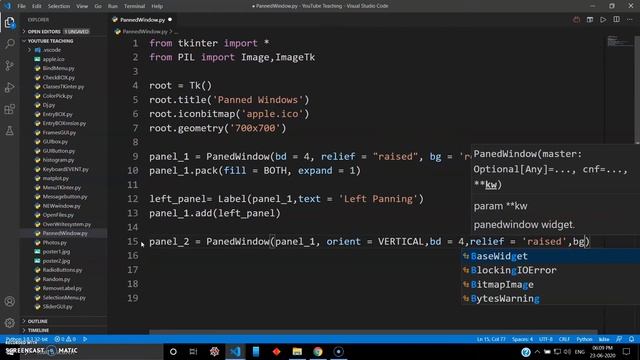Open the Selection menu

[59, 6]
